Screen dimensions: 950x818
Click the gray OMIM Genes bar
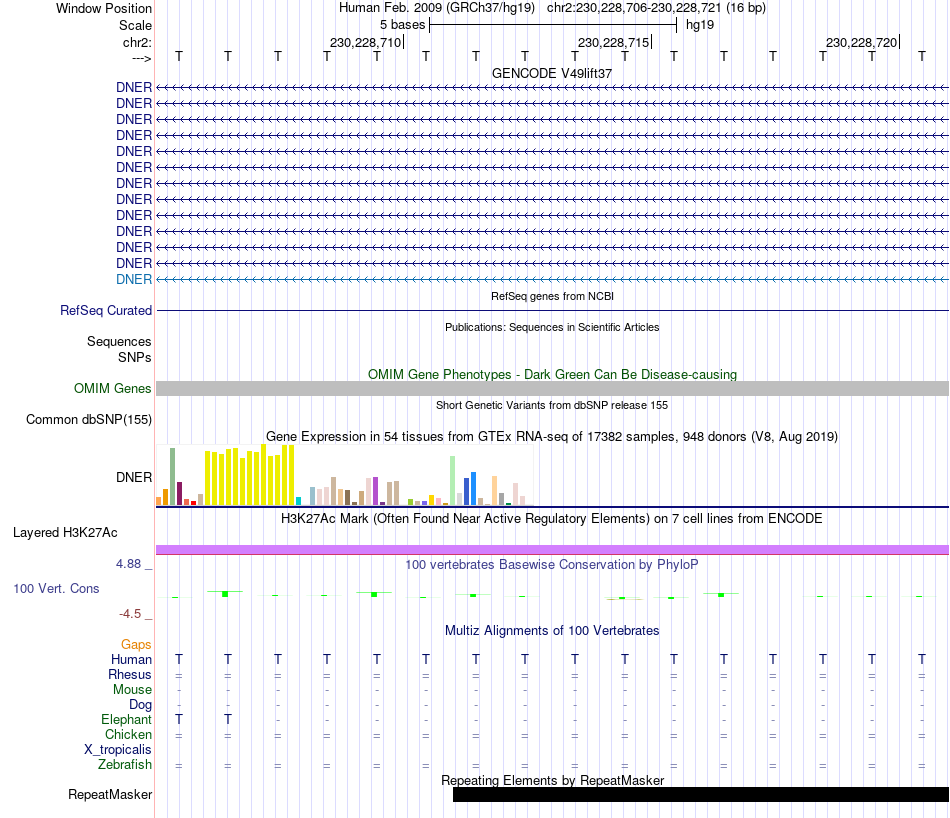pos(552,388)
